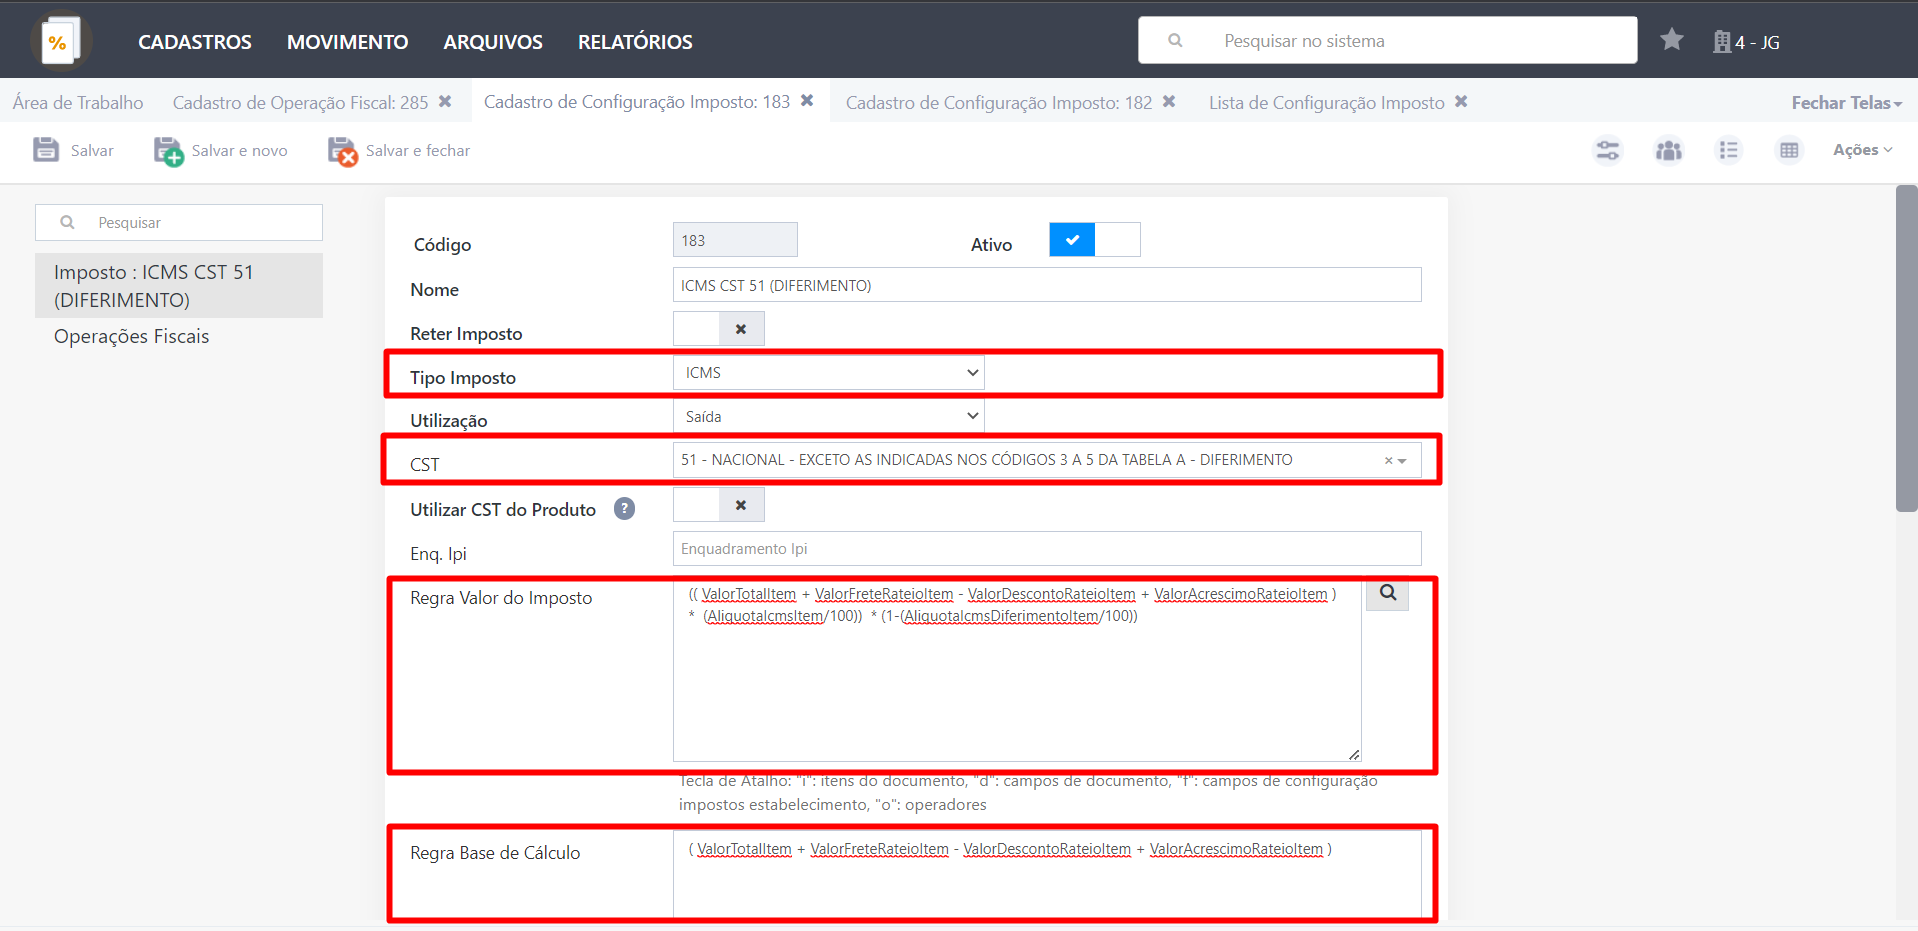Click magnifier button for Regra Valor do Imposto
The height and width of the screenshot is (931, 1918).
1388,593
